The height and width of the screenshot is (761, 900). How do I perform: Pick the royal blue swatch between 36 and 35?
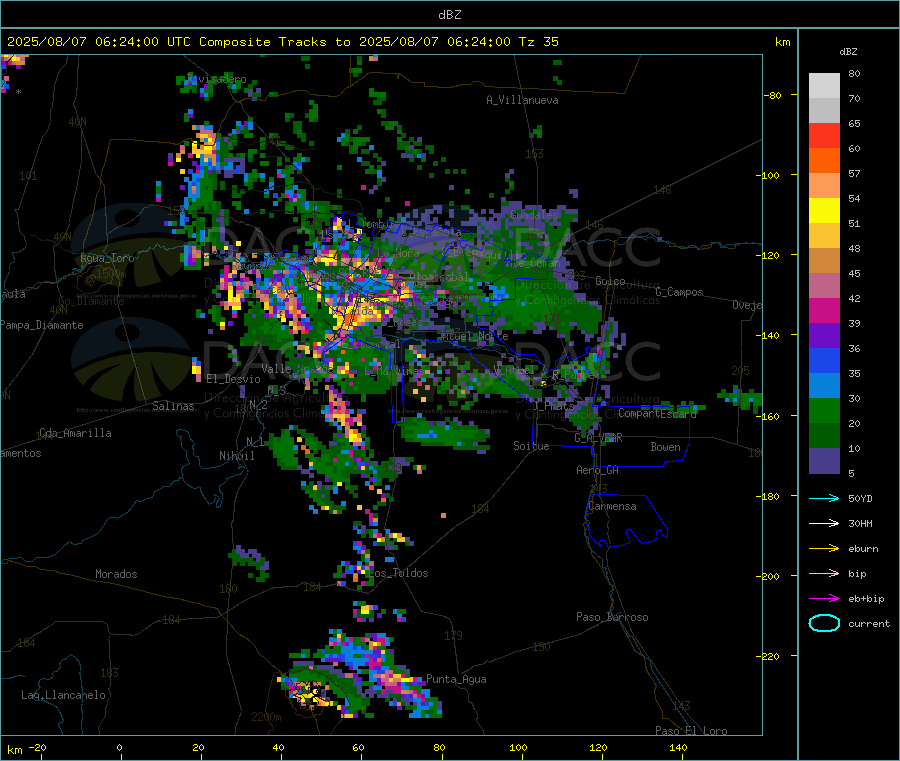824,360
